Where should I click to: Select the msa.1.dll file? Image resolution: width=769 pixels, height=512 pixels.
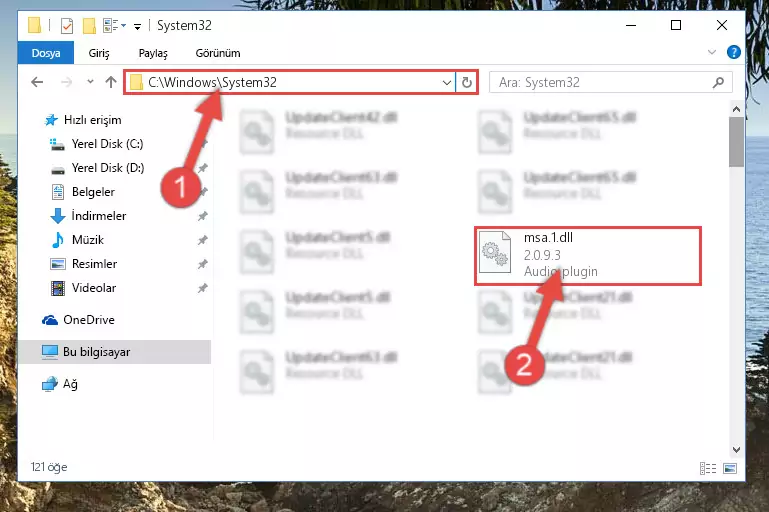588,256
